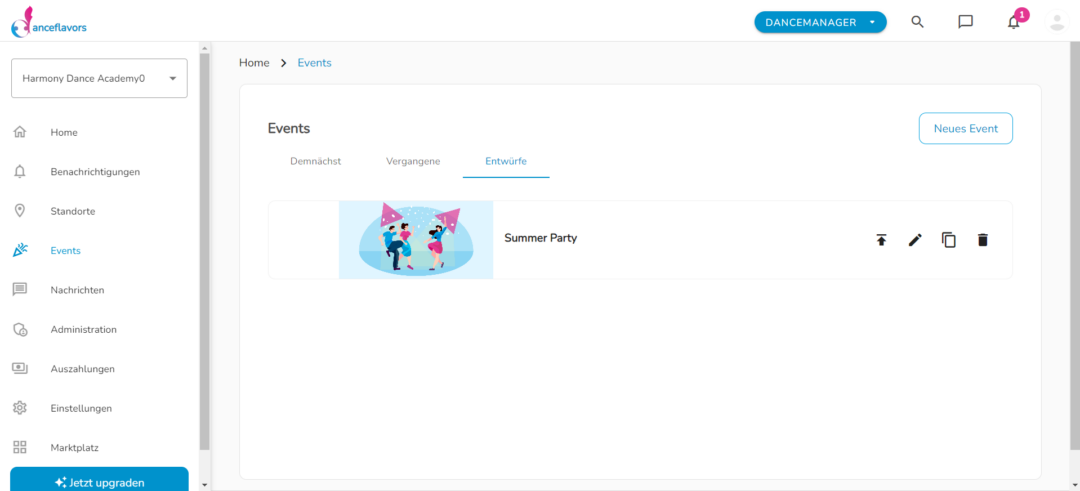
Task: Click the Events party popper icon
Action: 20,251
